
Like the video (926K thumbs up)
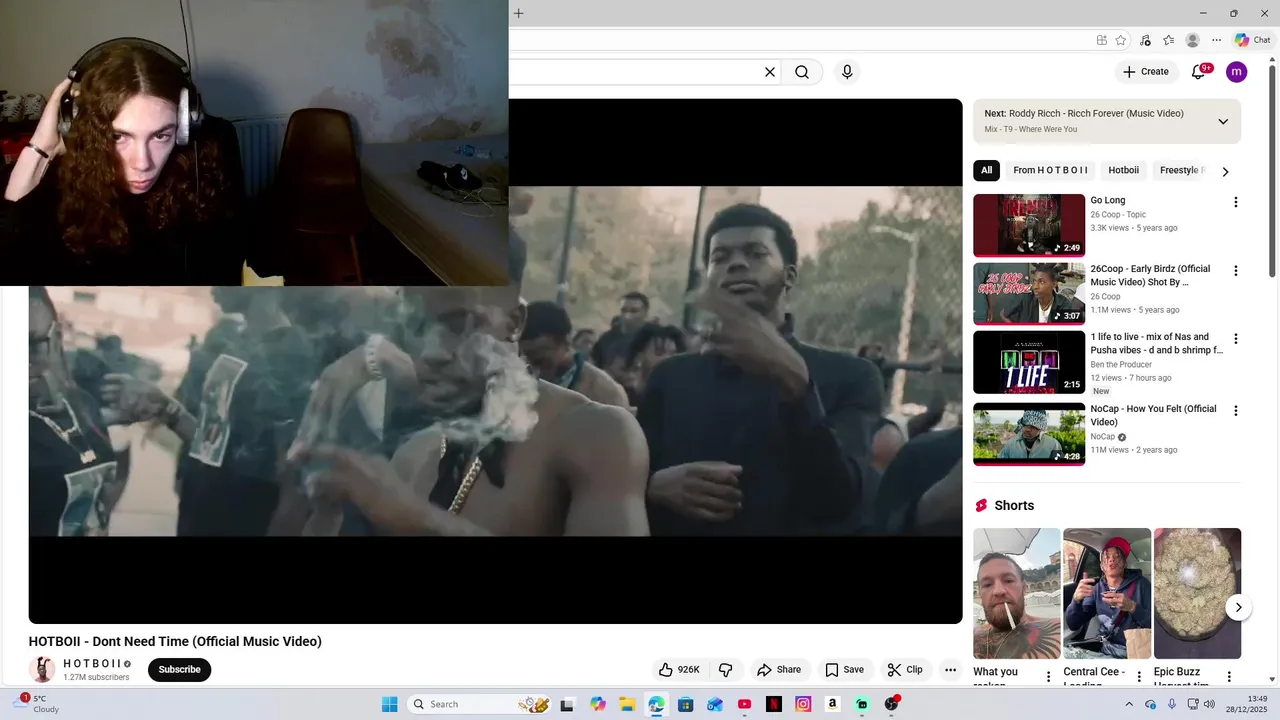pyautogui.click(x=679, y=670)
